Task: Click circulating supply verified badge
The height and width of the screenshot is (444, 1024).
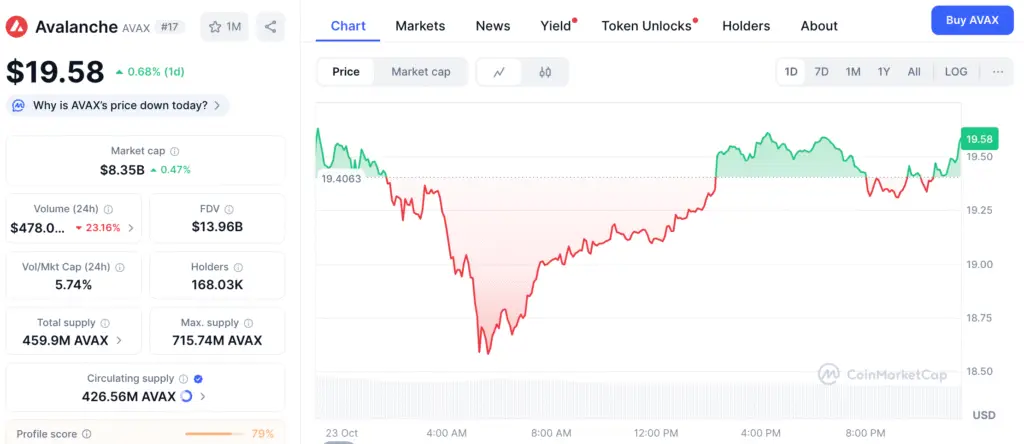Action: point(198,379)
